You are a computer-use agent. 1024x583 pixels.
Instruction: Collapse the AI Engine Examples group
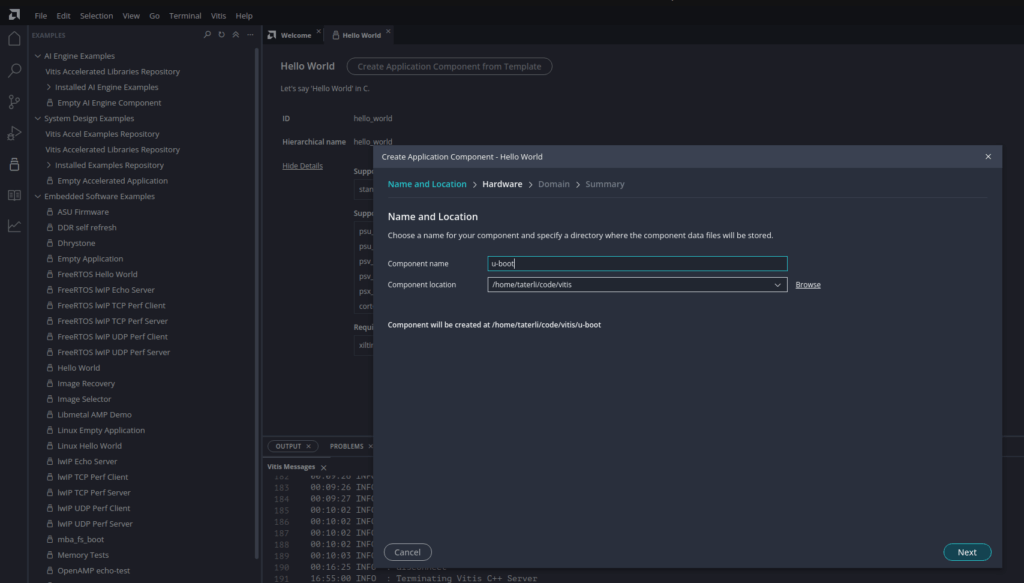coord(38,56)
